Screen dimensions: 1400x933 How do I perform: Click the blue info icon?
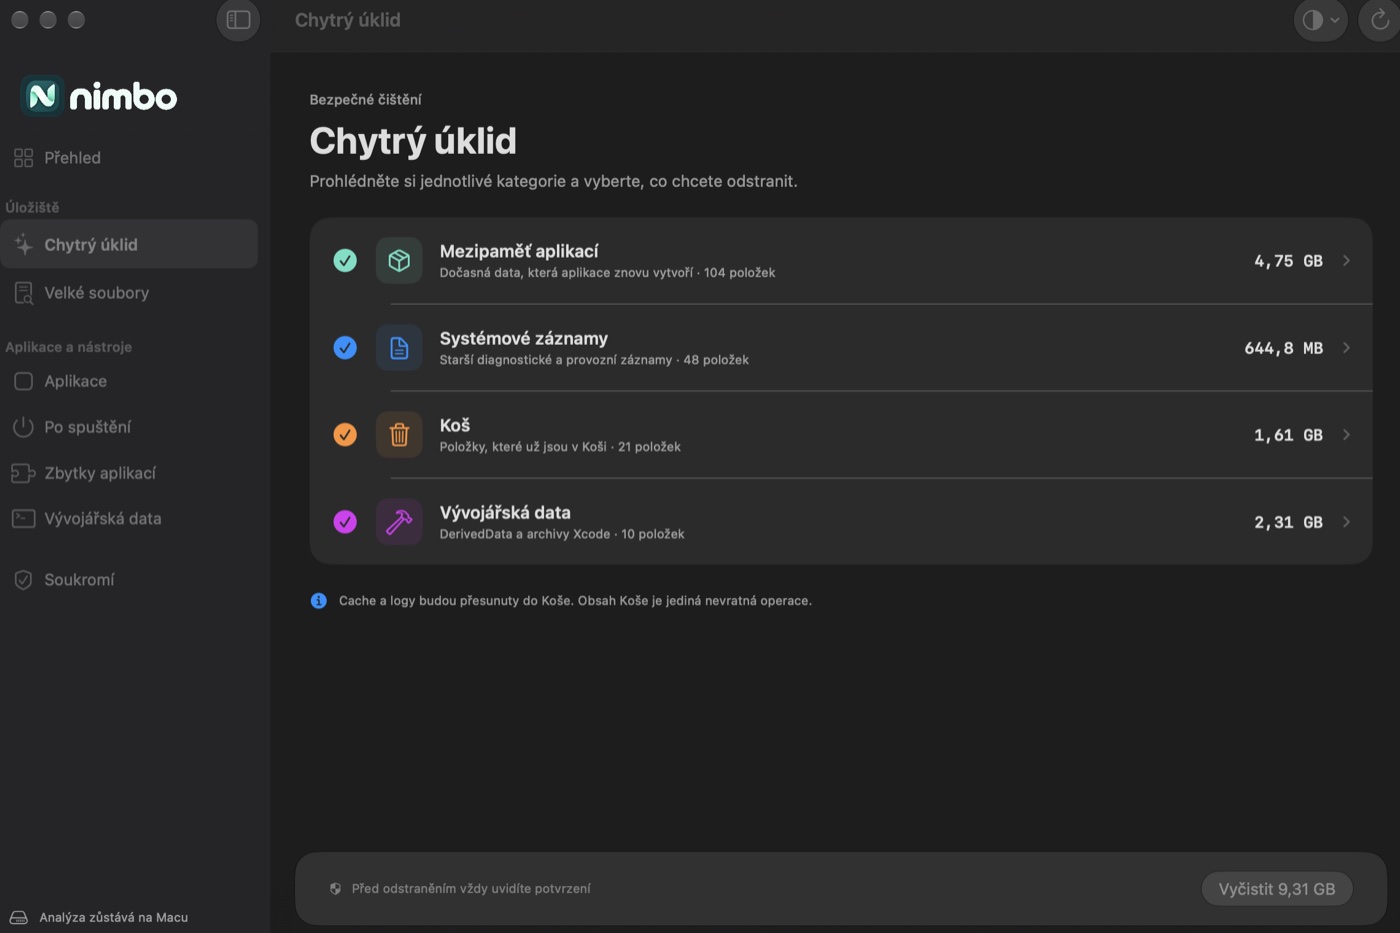click(x=319, y=601)
